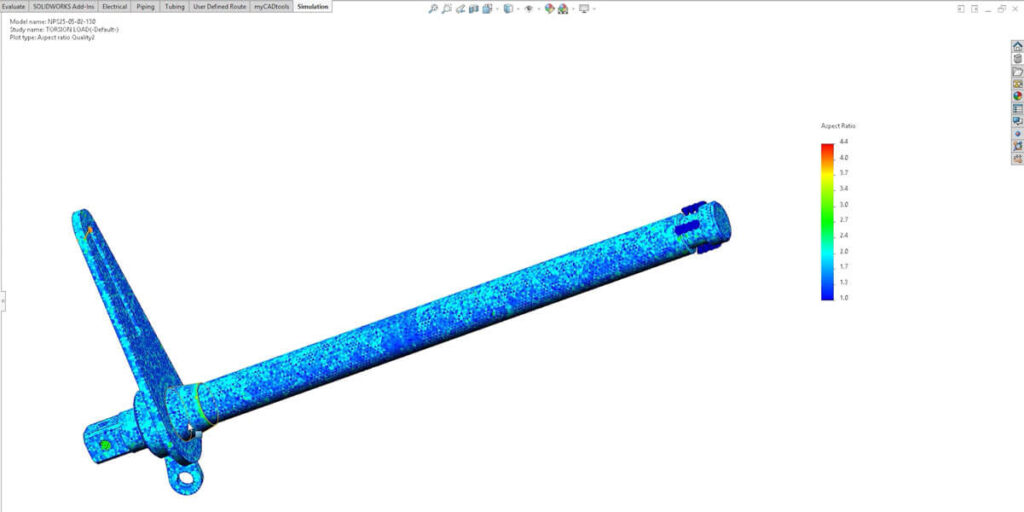Open View Orientation dropdown arrow
The height and width of the screenshot is (512, 1024).
(497, 9)
